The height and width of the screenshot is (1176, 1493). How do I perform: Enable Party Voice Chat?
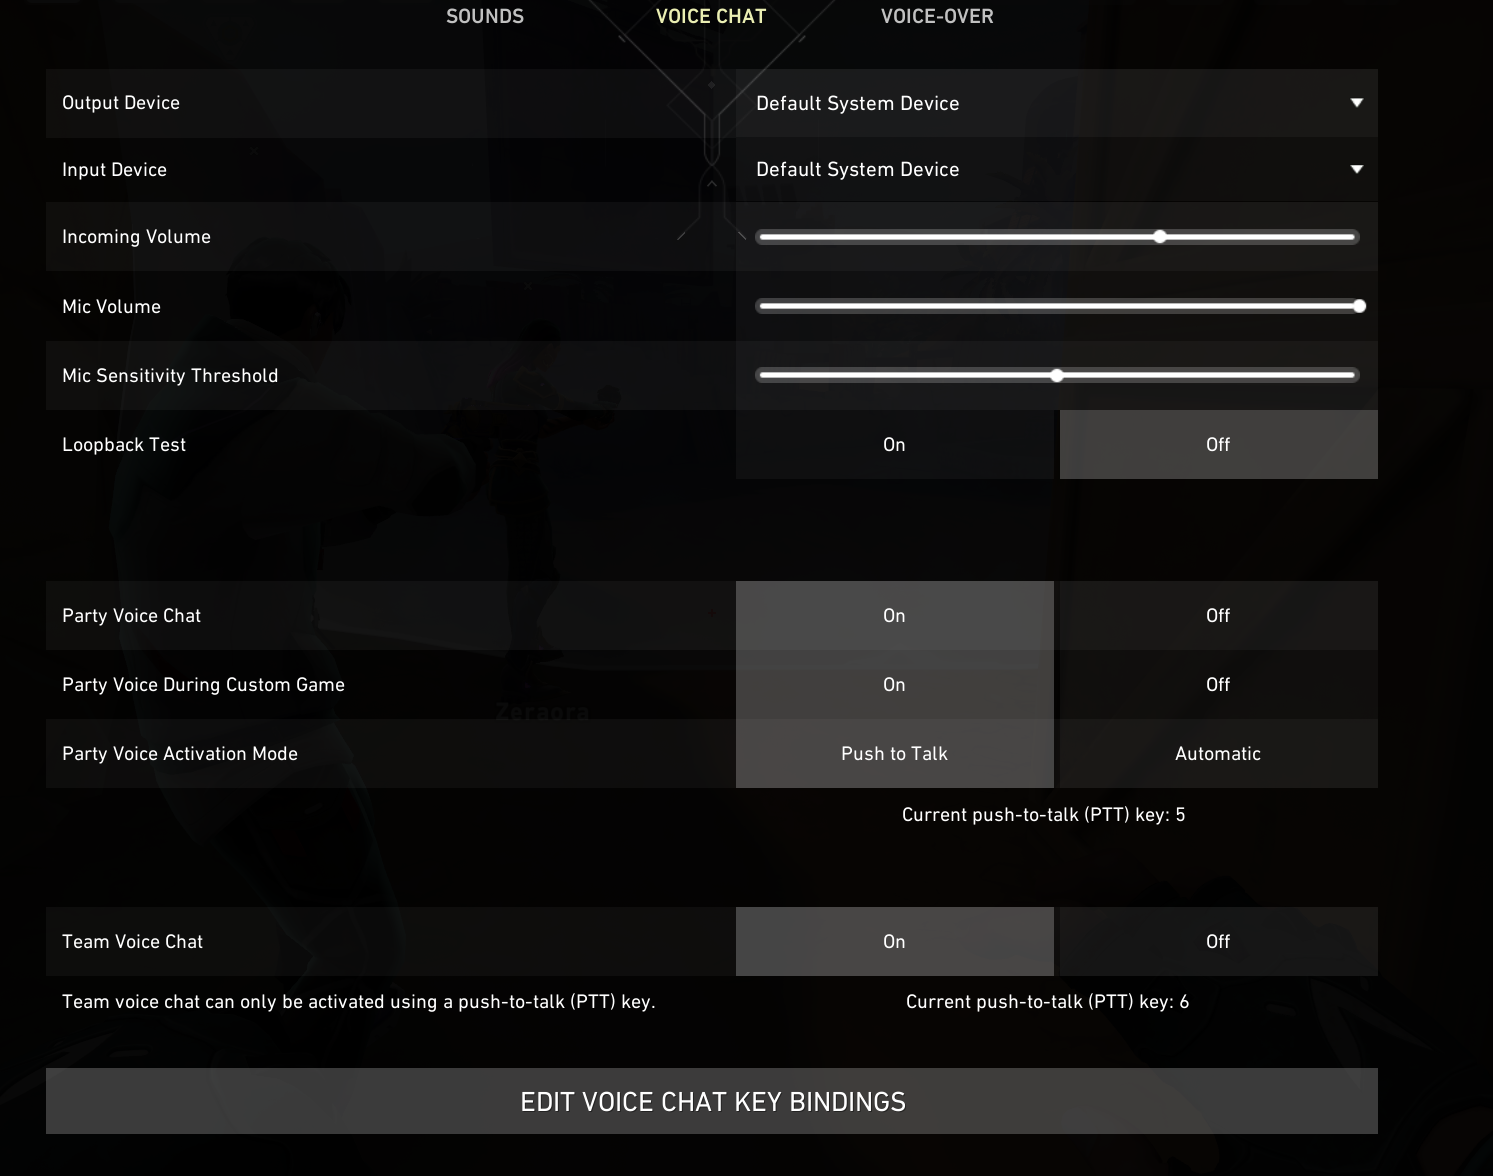894,616
